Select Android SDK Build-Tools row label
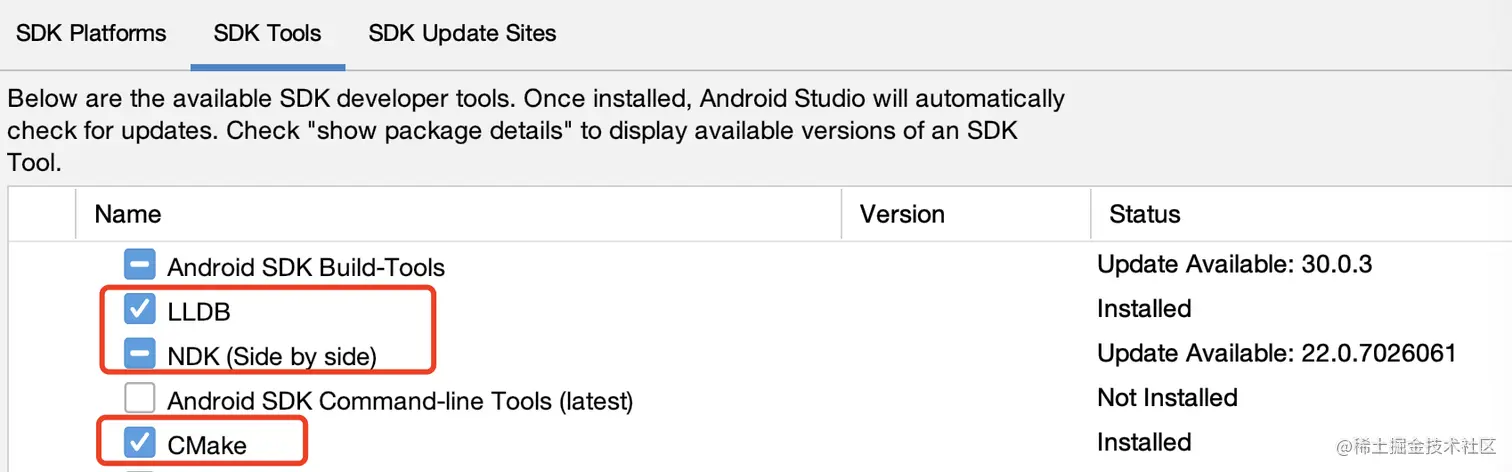 [x=306, y=268]
